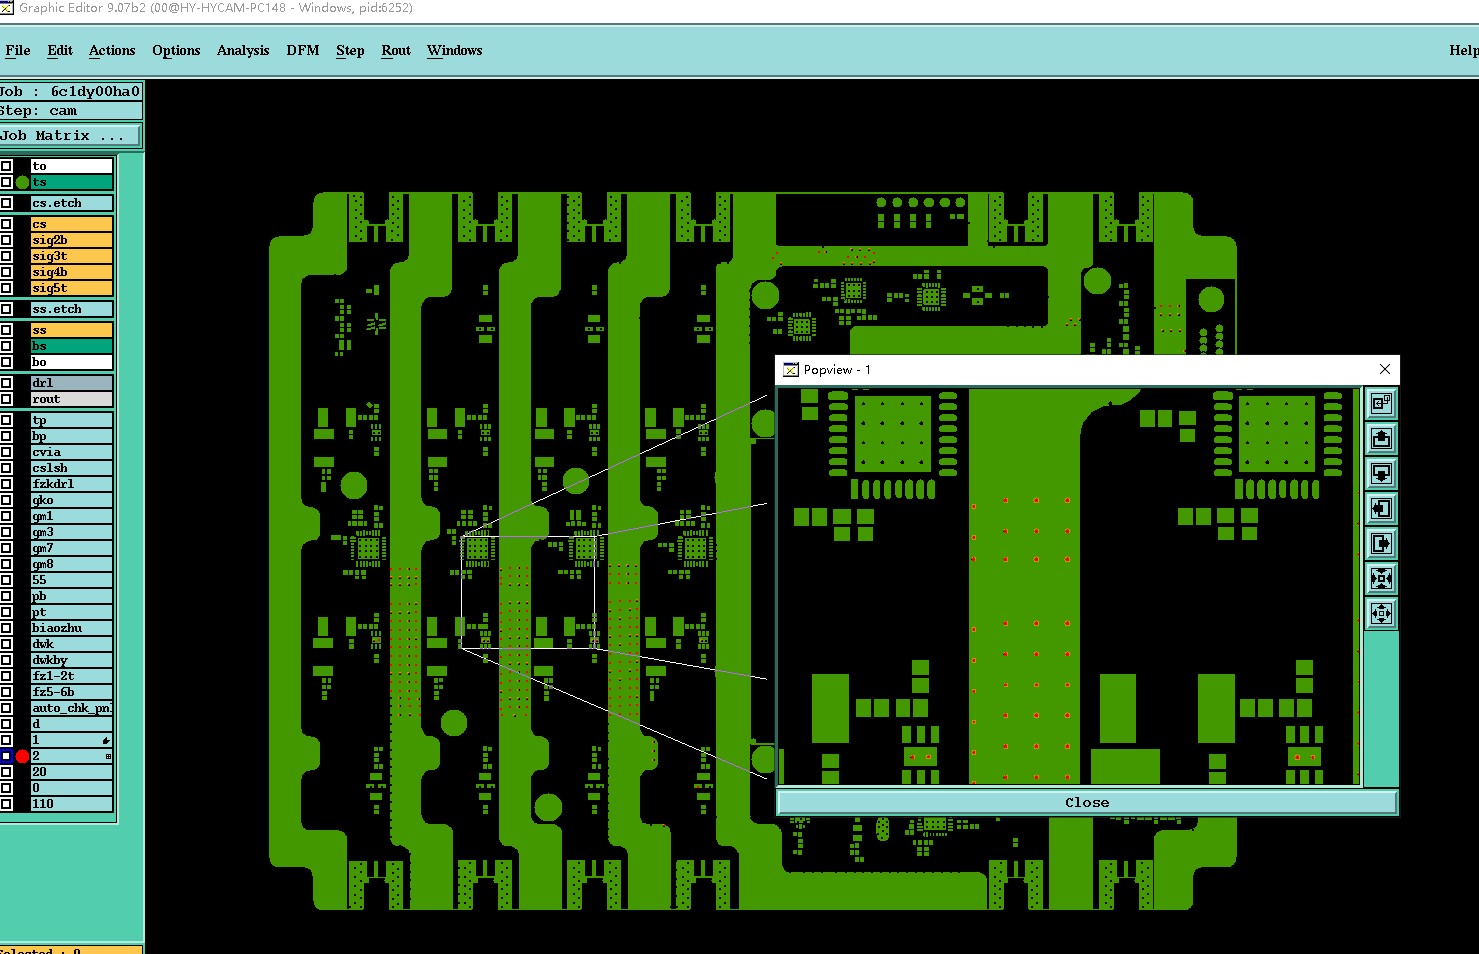Viewport: 1479px width, 954px height.
Task: Toggle checkbox for layer 2
Action: (x=6, y=756)
